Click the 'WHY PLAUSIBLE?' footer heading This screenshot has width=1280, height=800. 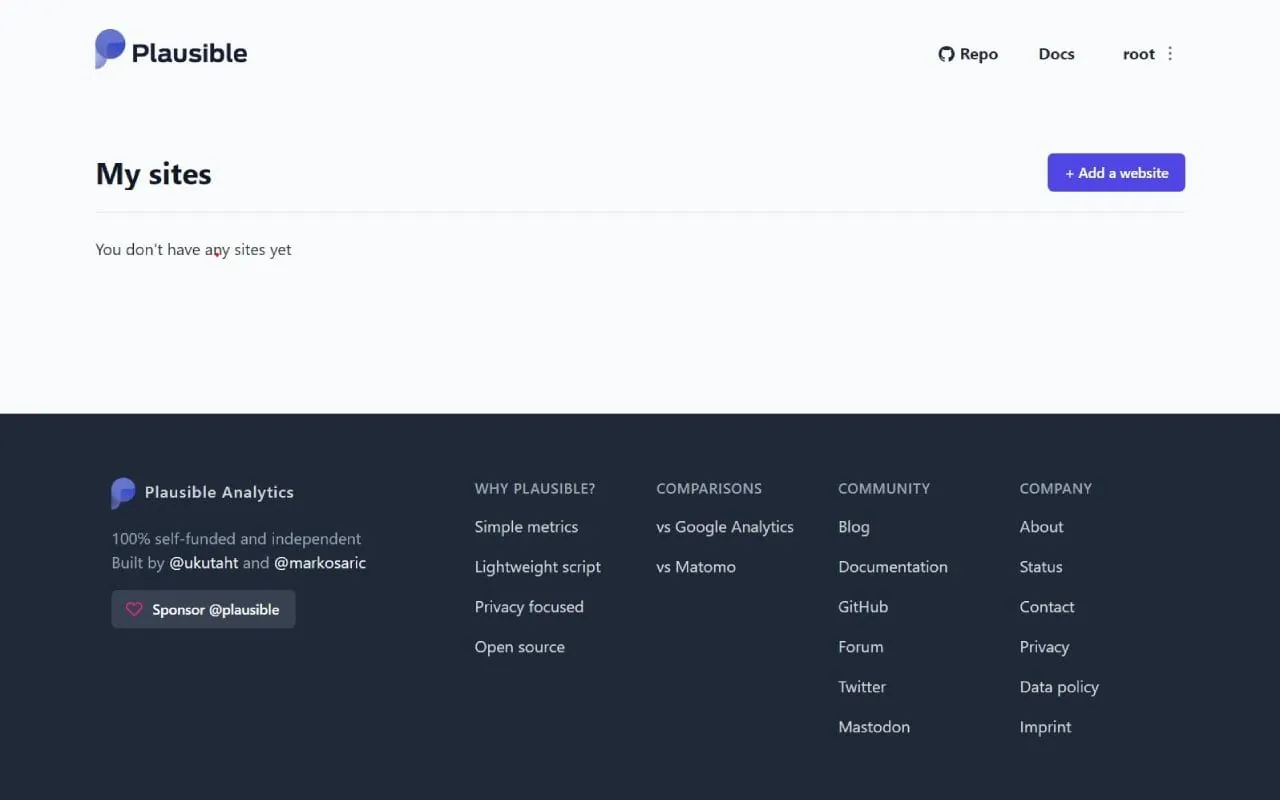click(535, 489)
